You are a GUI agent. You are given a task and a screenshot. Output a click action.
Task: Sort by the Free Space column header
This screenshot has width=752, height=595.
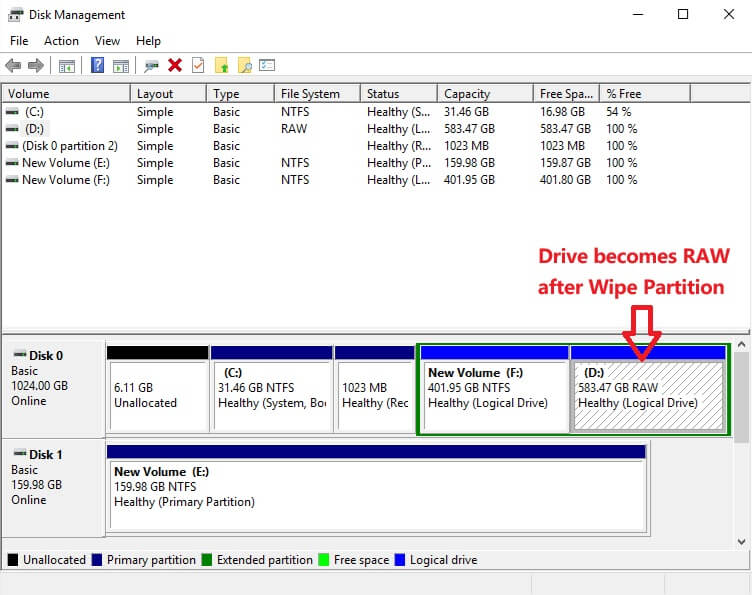(x=566, y=93)
